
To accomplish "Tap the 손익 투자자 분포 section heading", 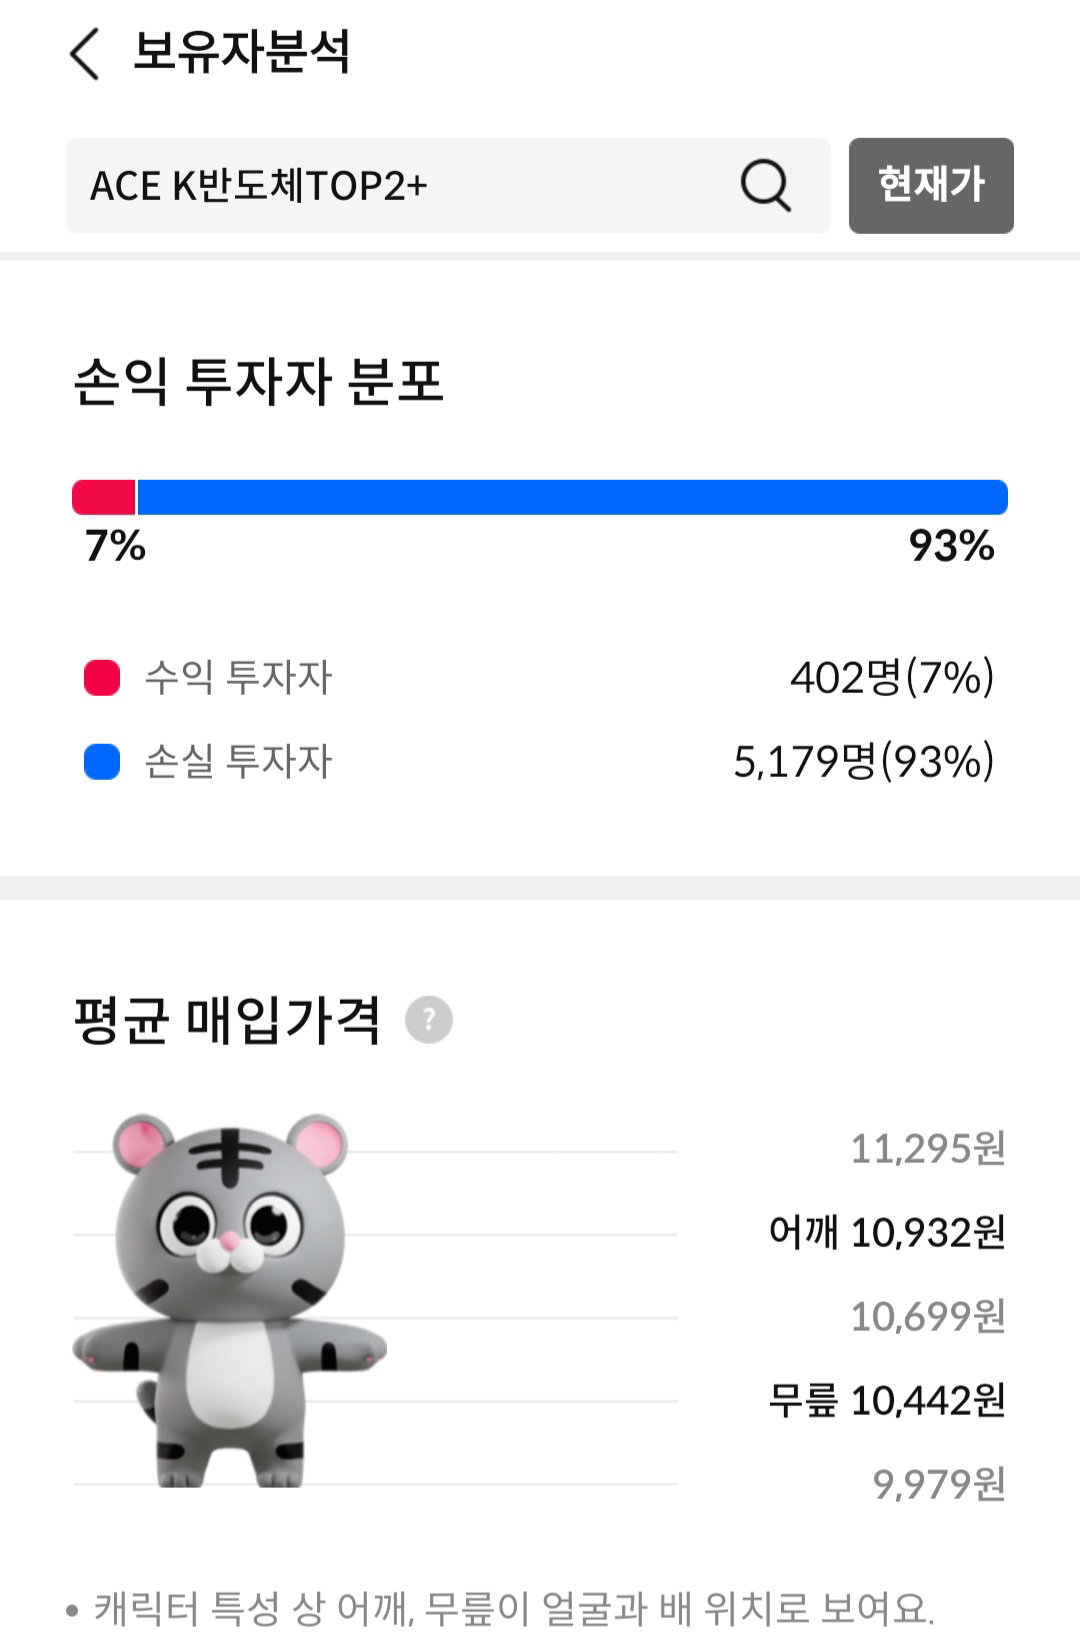I will click(258, 381).
